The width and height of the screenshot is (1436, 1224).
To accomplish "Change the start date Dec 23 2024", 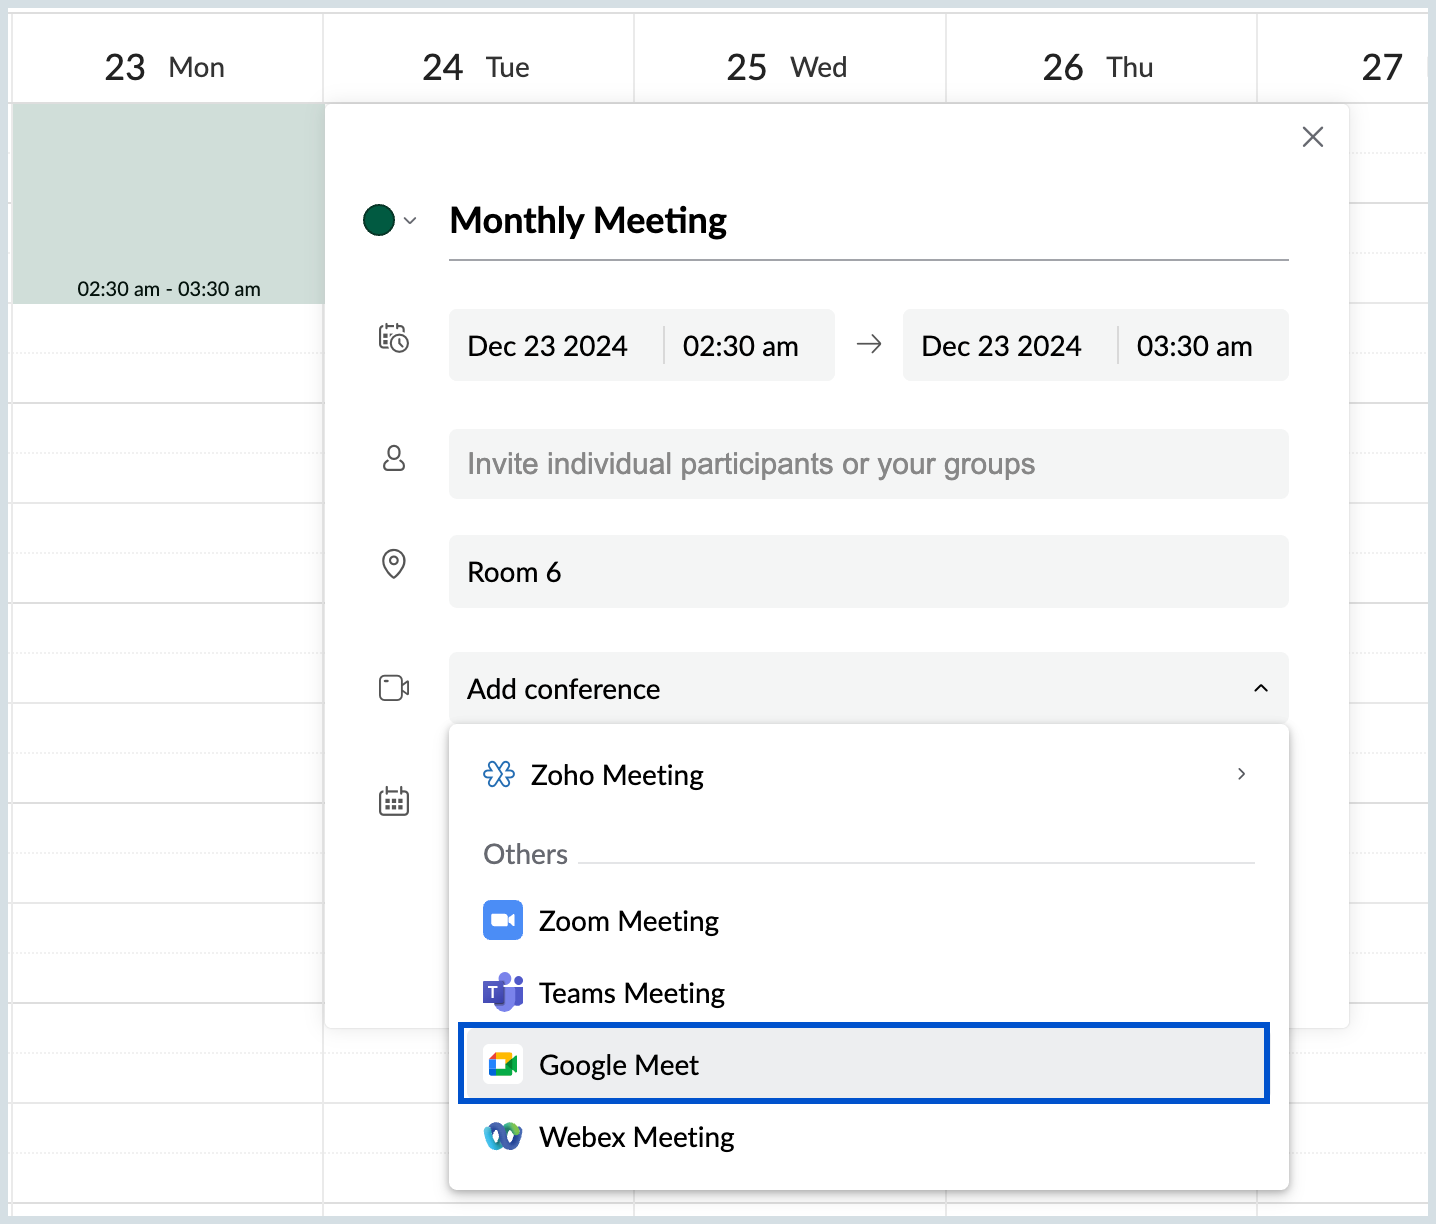I will click(548, 346).
